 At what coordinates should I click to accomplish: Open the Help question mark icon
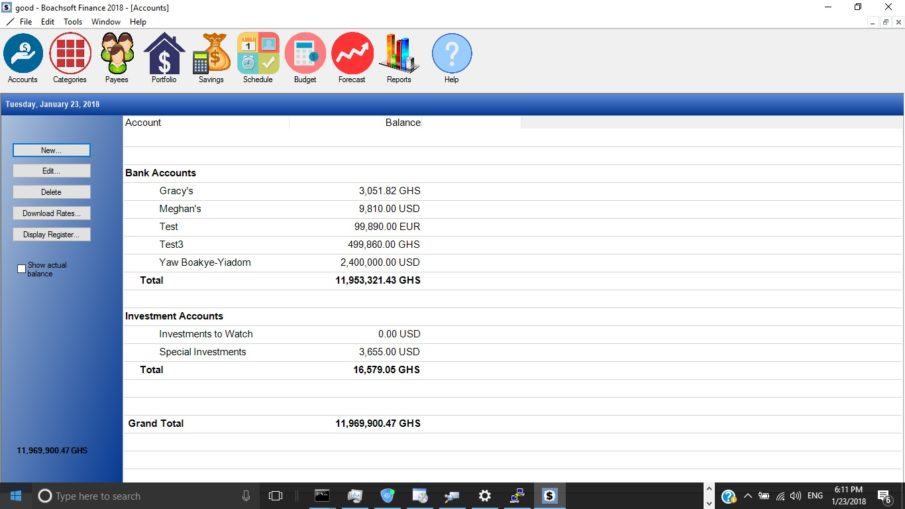pyautogui.click(x=451, y=53)
